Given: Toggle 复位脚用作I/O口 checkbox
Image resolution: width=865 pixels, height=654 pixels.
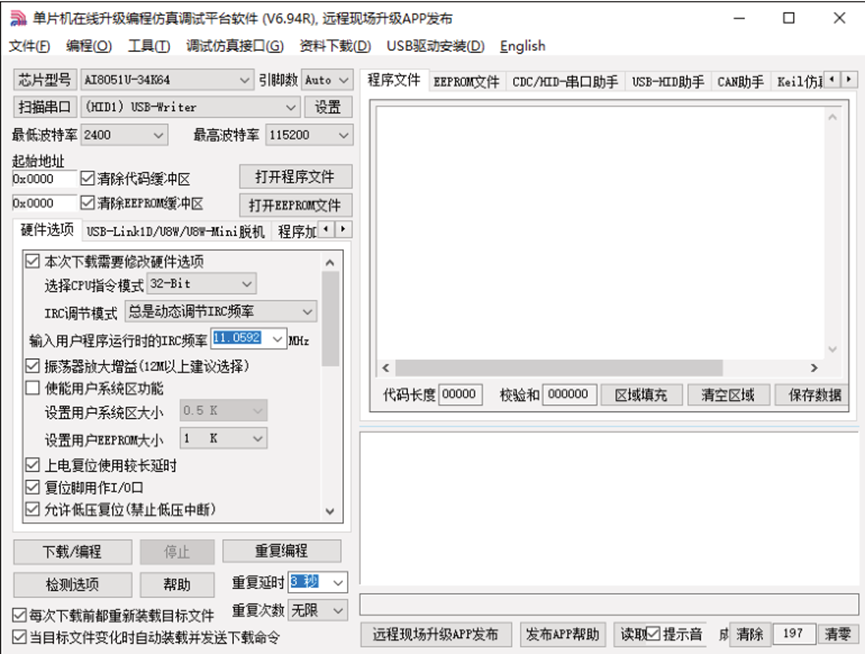Looking at the screenshot, I should click(x=33, y=487).
